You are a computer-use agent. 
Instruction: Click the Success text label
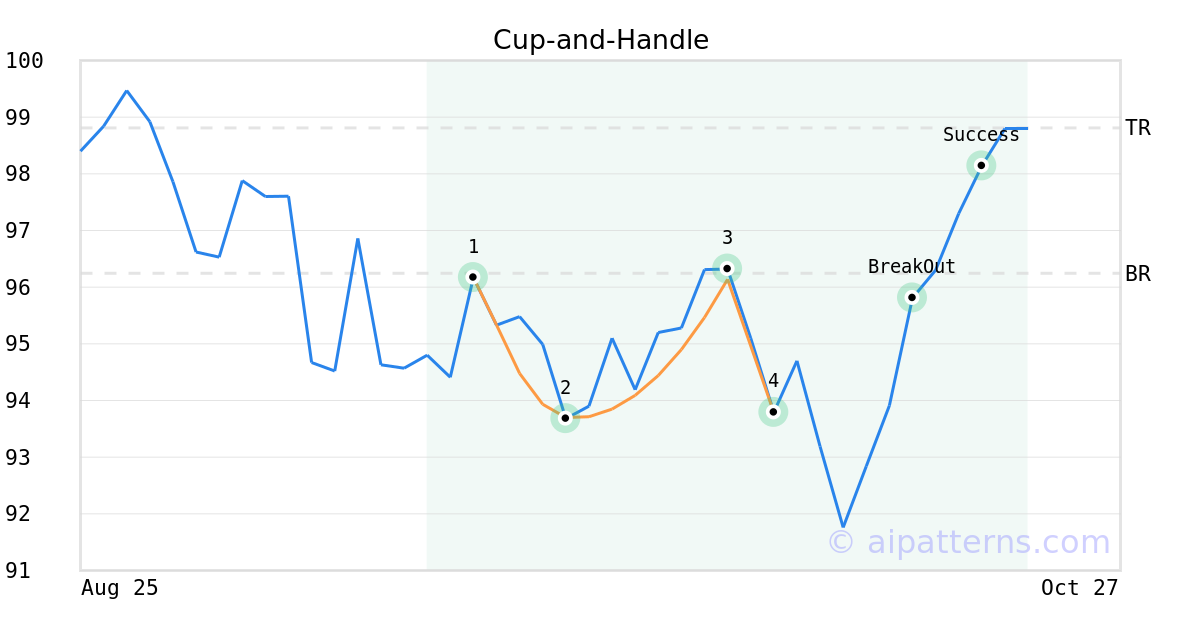(x=981, y=135)
